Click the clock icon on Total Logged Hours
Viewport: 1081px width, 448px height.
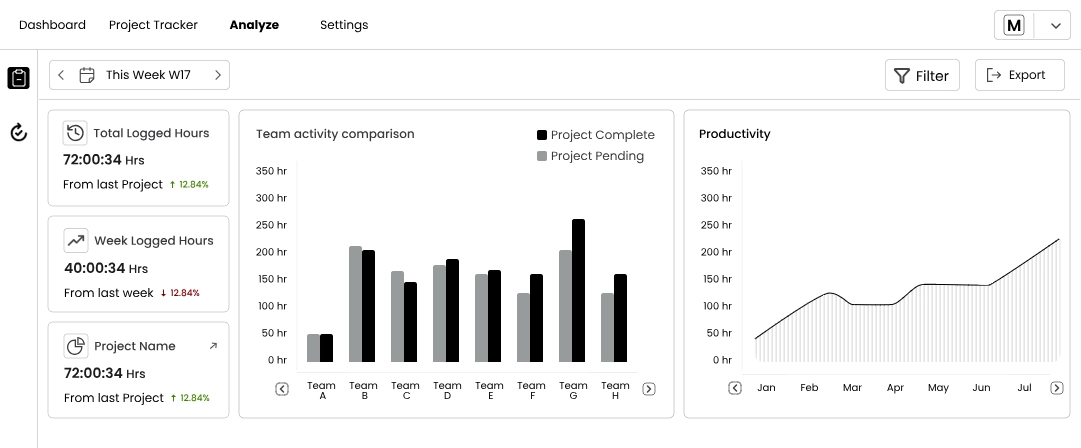point(75,133)
